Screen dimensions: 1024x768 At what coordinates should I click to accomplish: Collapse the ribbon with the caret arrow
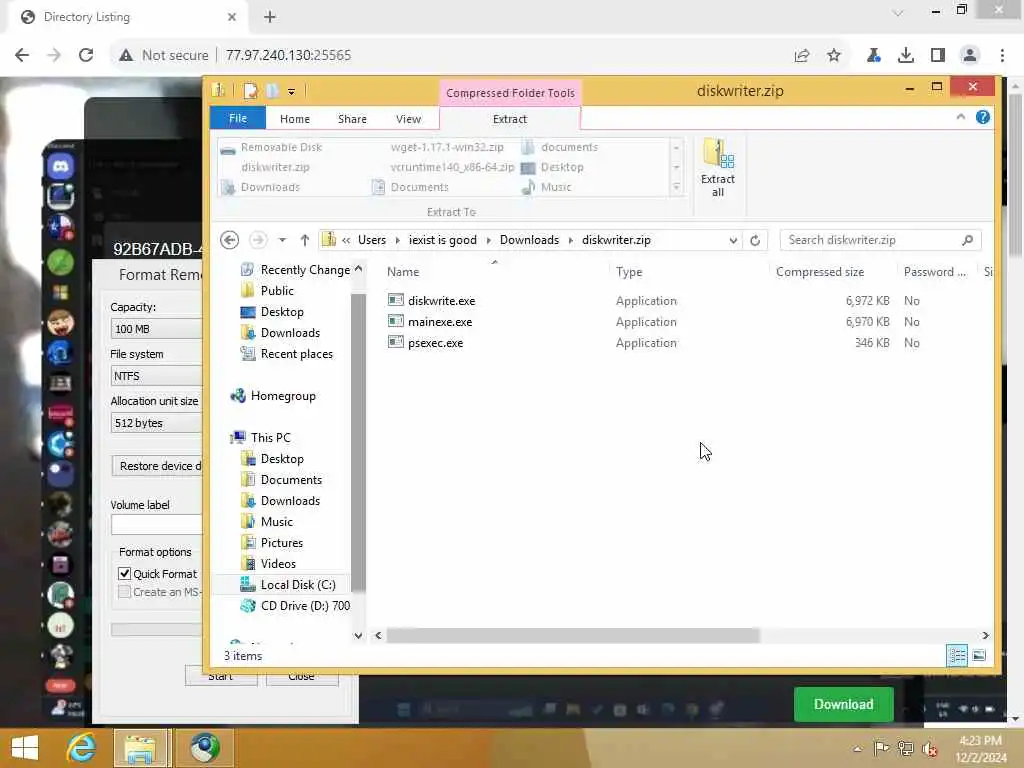click(961, 117)
